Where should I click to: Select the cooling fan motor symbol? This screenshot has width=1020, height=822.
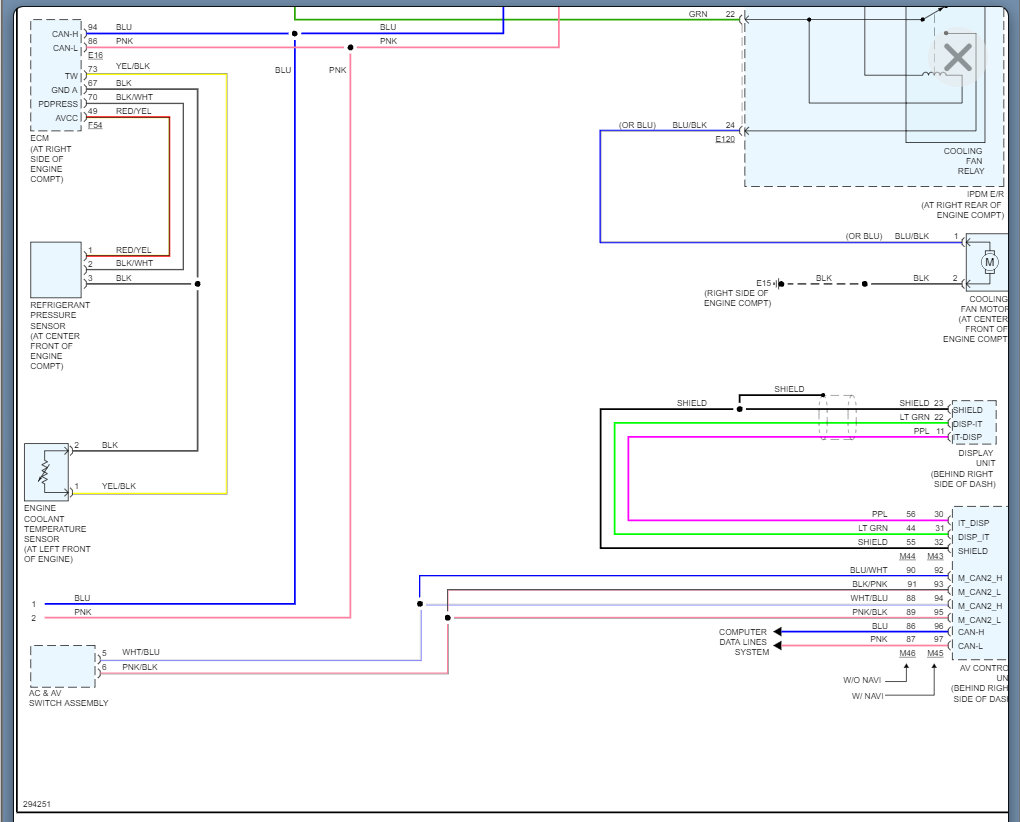989,262
